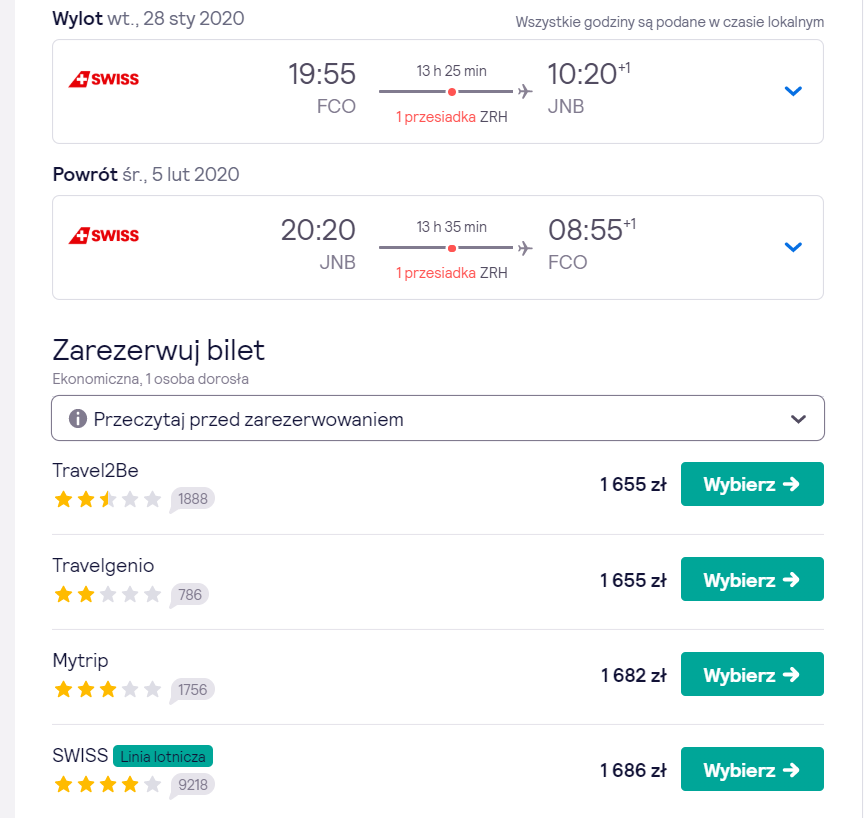
Task: Click Travelgenio review count bubble 786
Action: [x=189, y=595]
